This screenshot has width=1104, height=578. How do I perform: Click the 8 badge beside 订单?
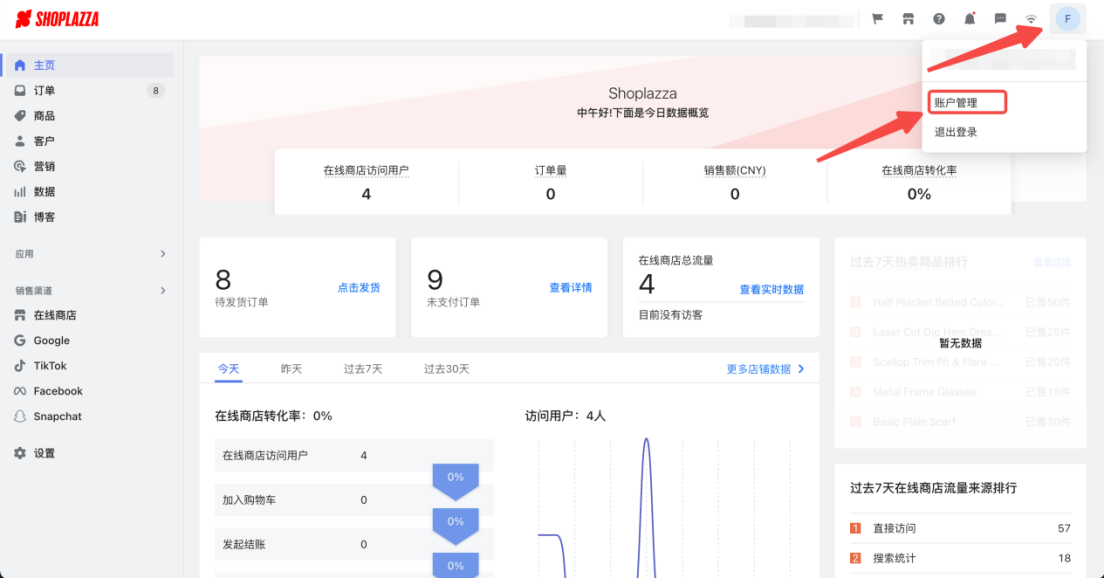156,90
